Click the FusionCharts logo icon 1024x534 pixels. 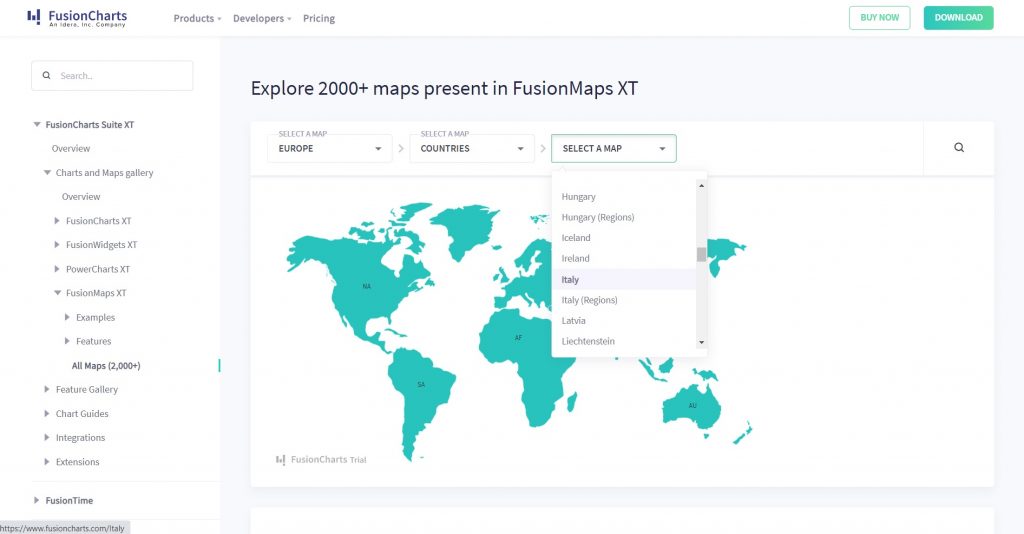click(x=34, y=17)
